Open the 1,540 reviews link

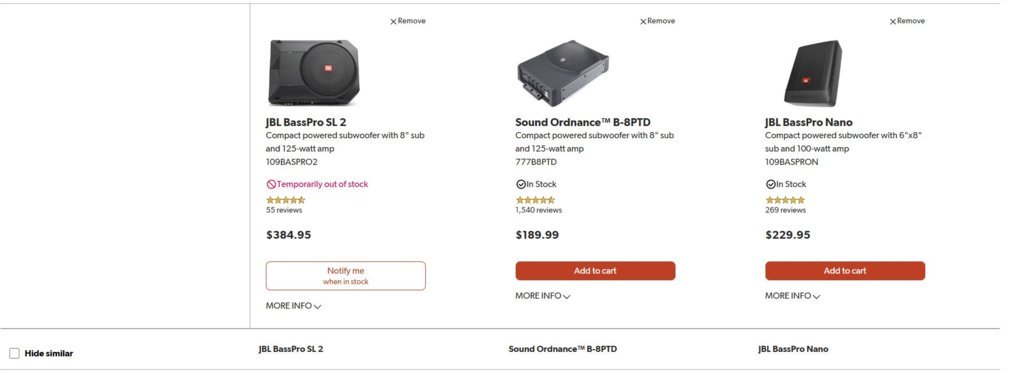pos(538,210)
